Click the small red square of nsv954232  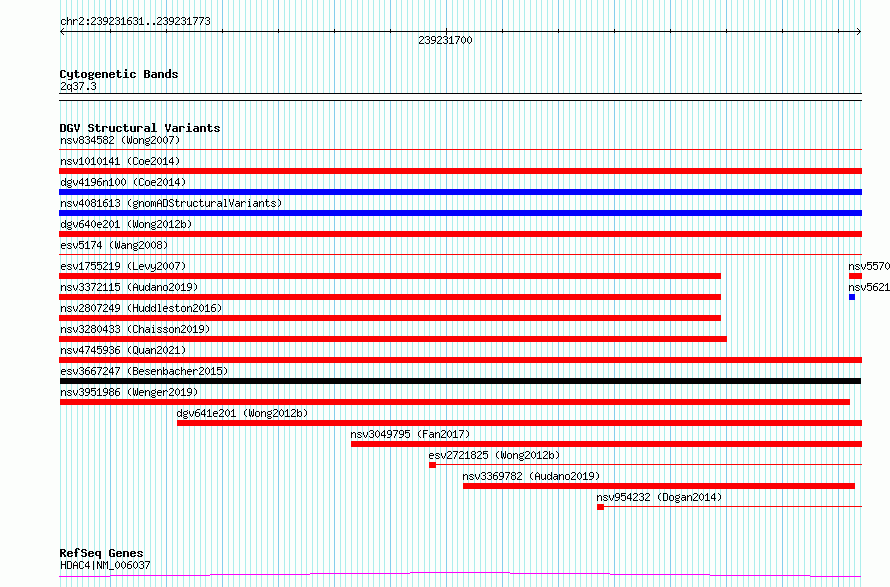point(601,507)
